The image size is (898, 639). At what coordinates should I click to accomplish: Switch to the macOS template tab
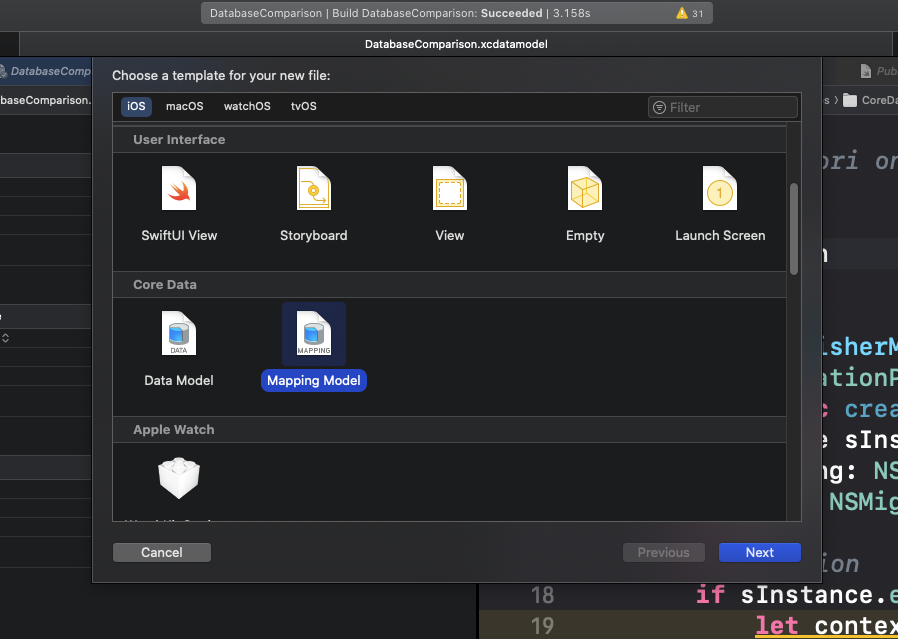[x=184, y=106]
